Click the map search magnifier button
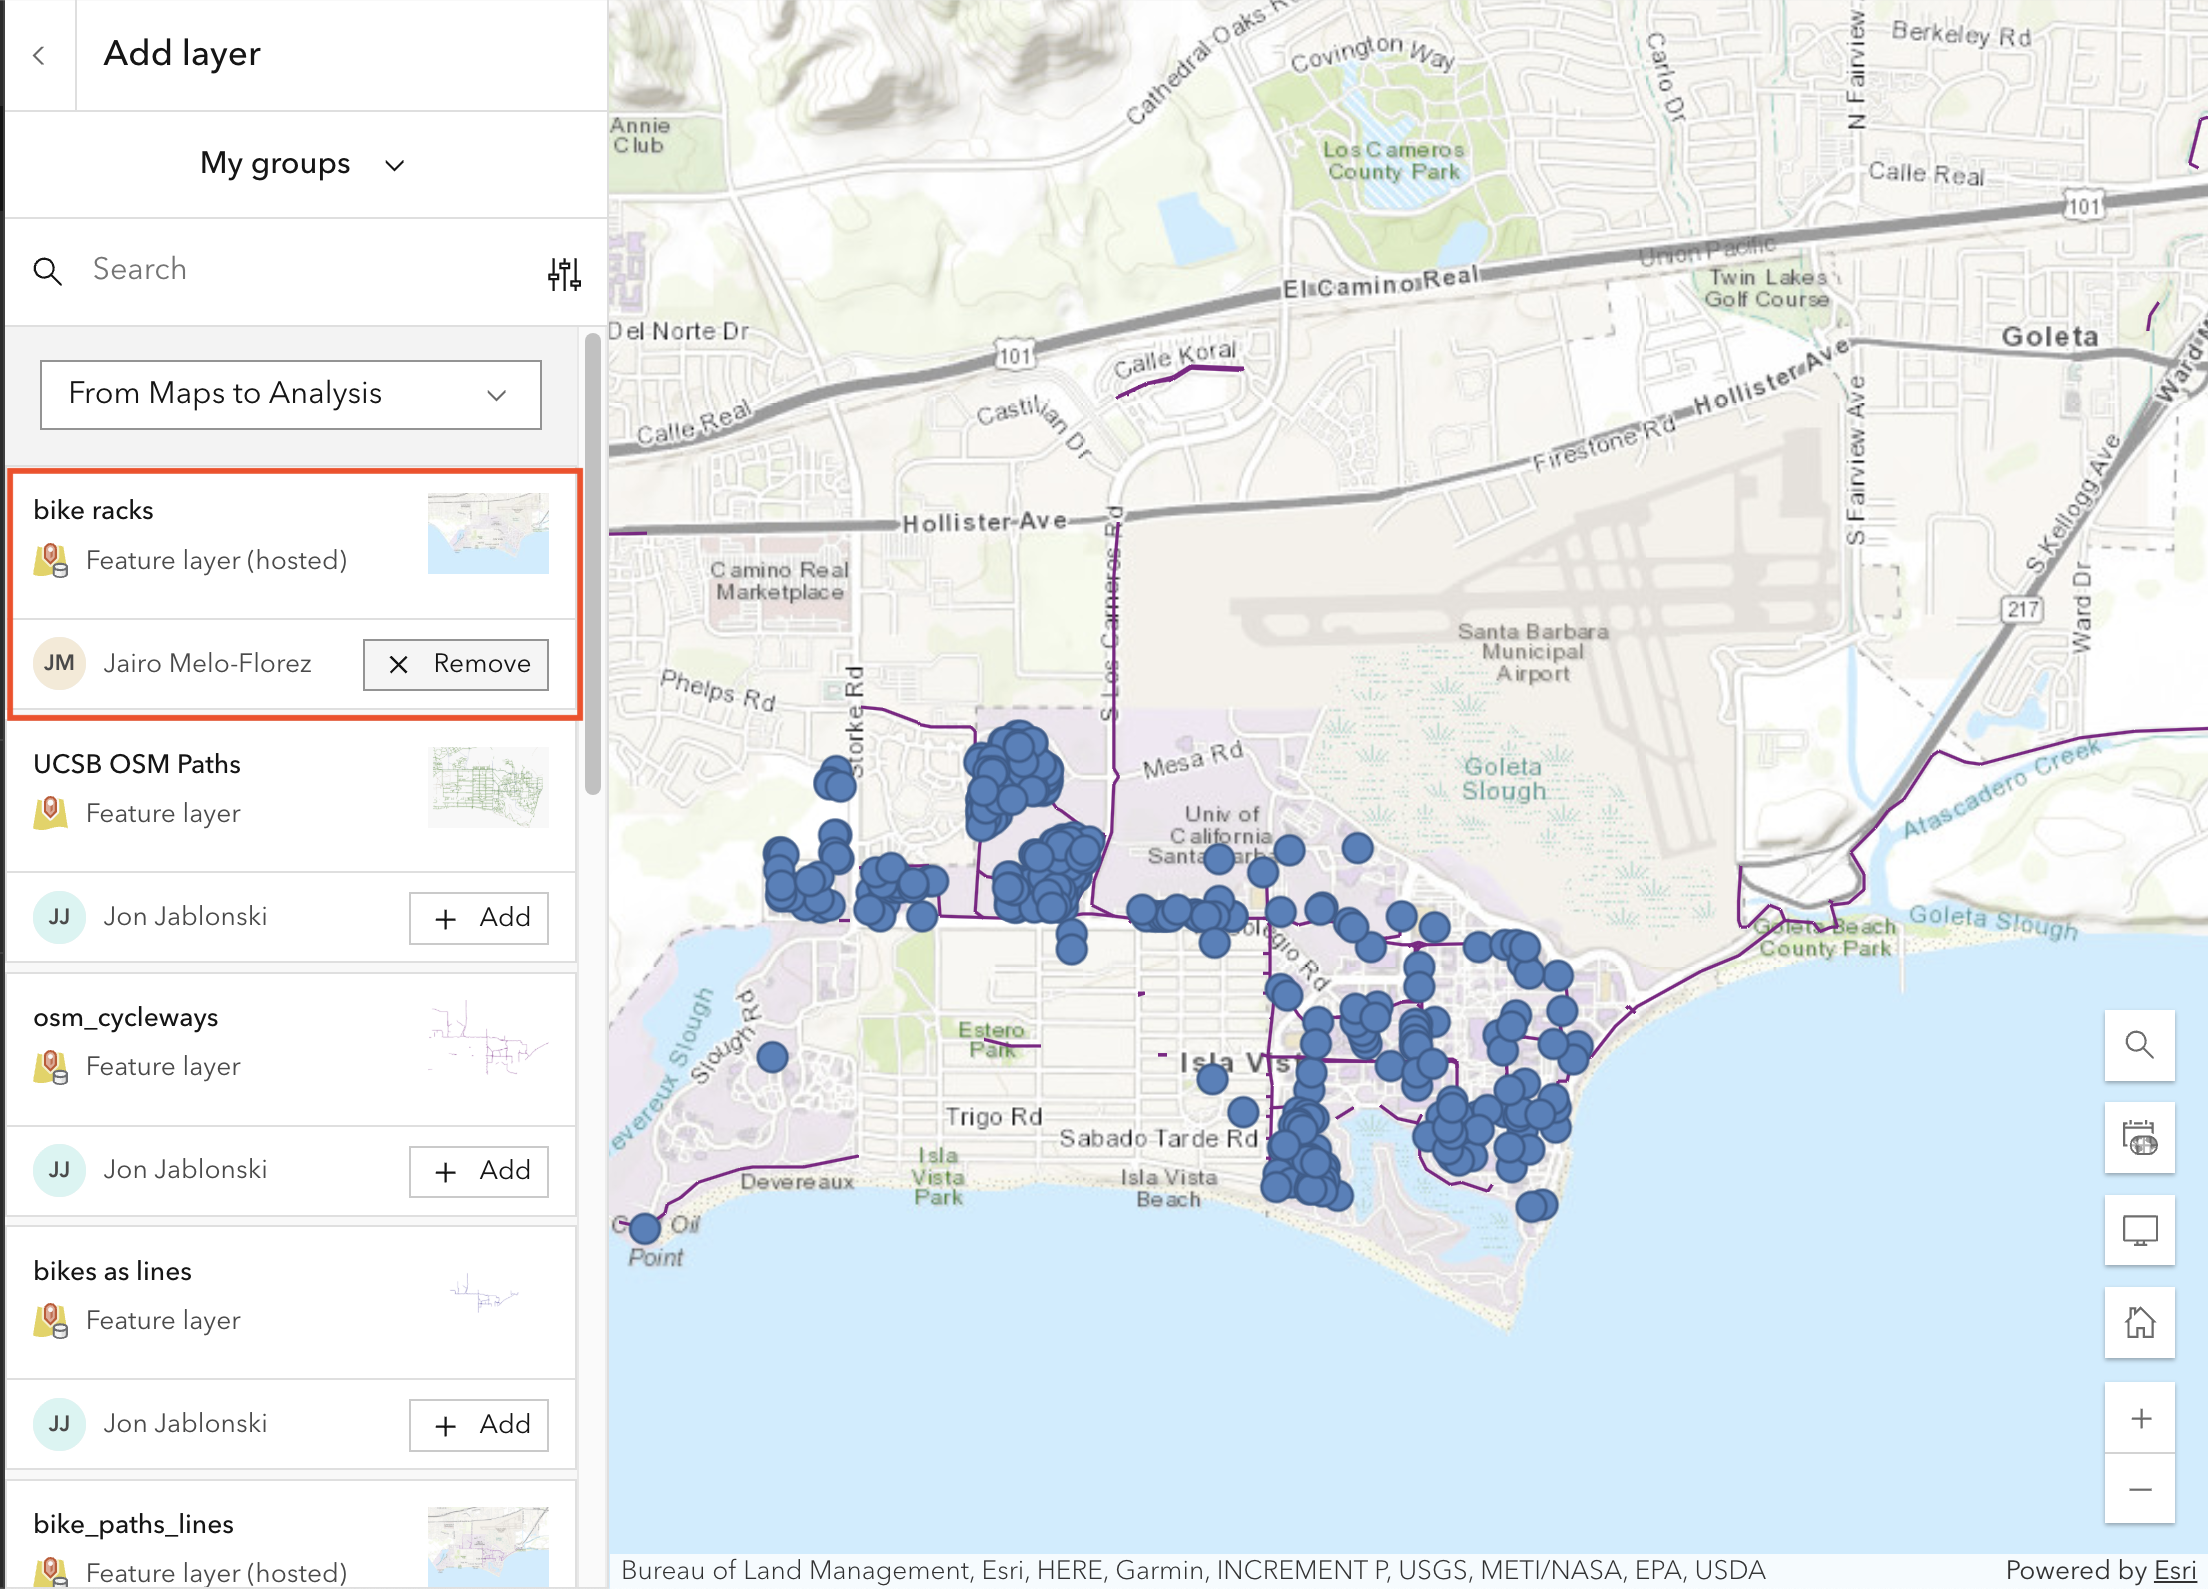 tap(2139, 1045)
